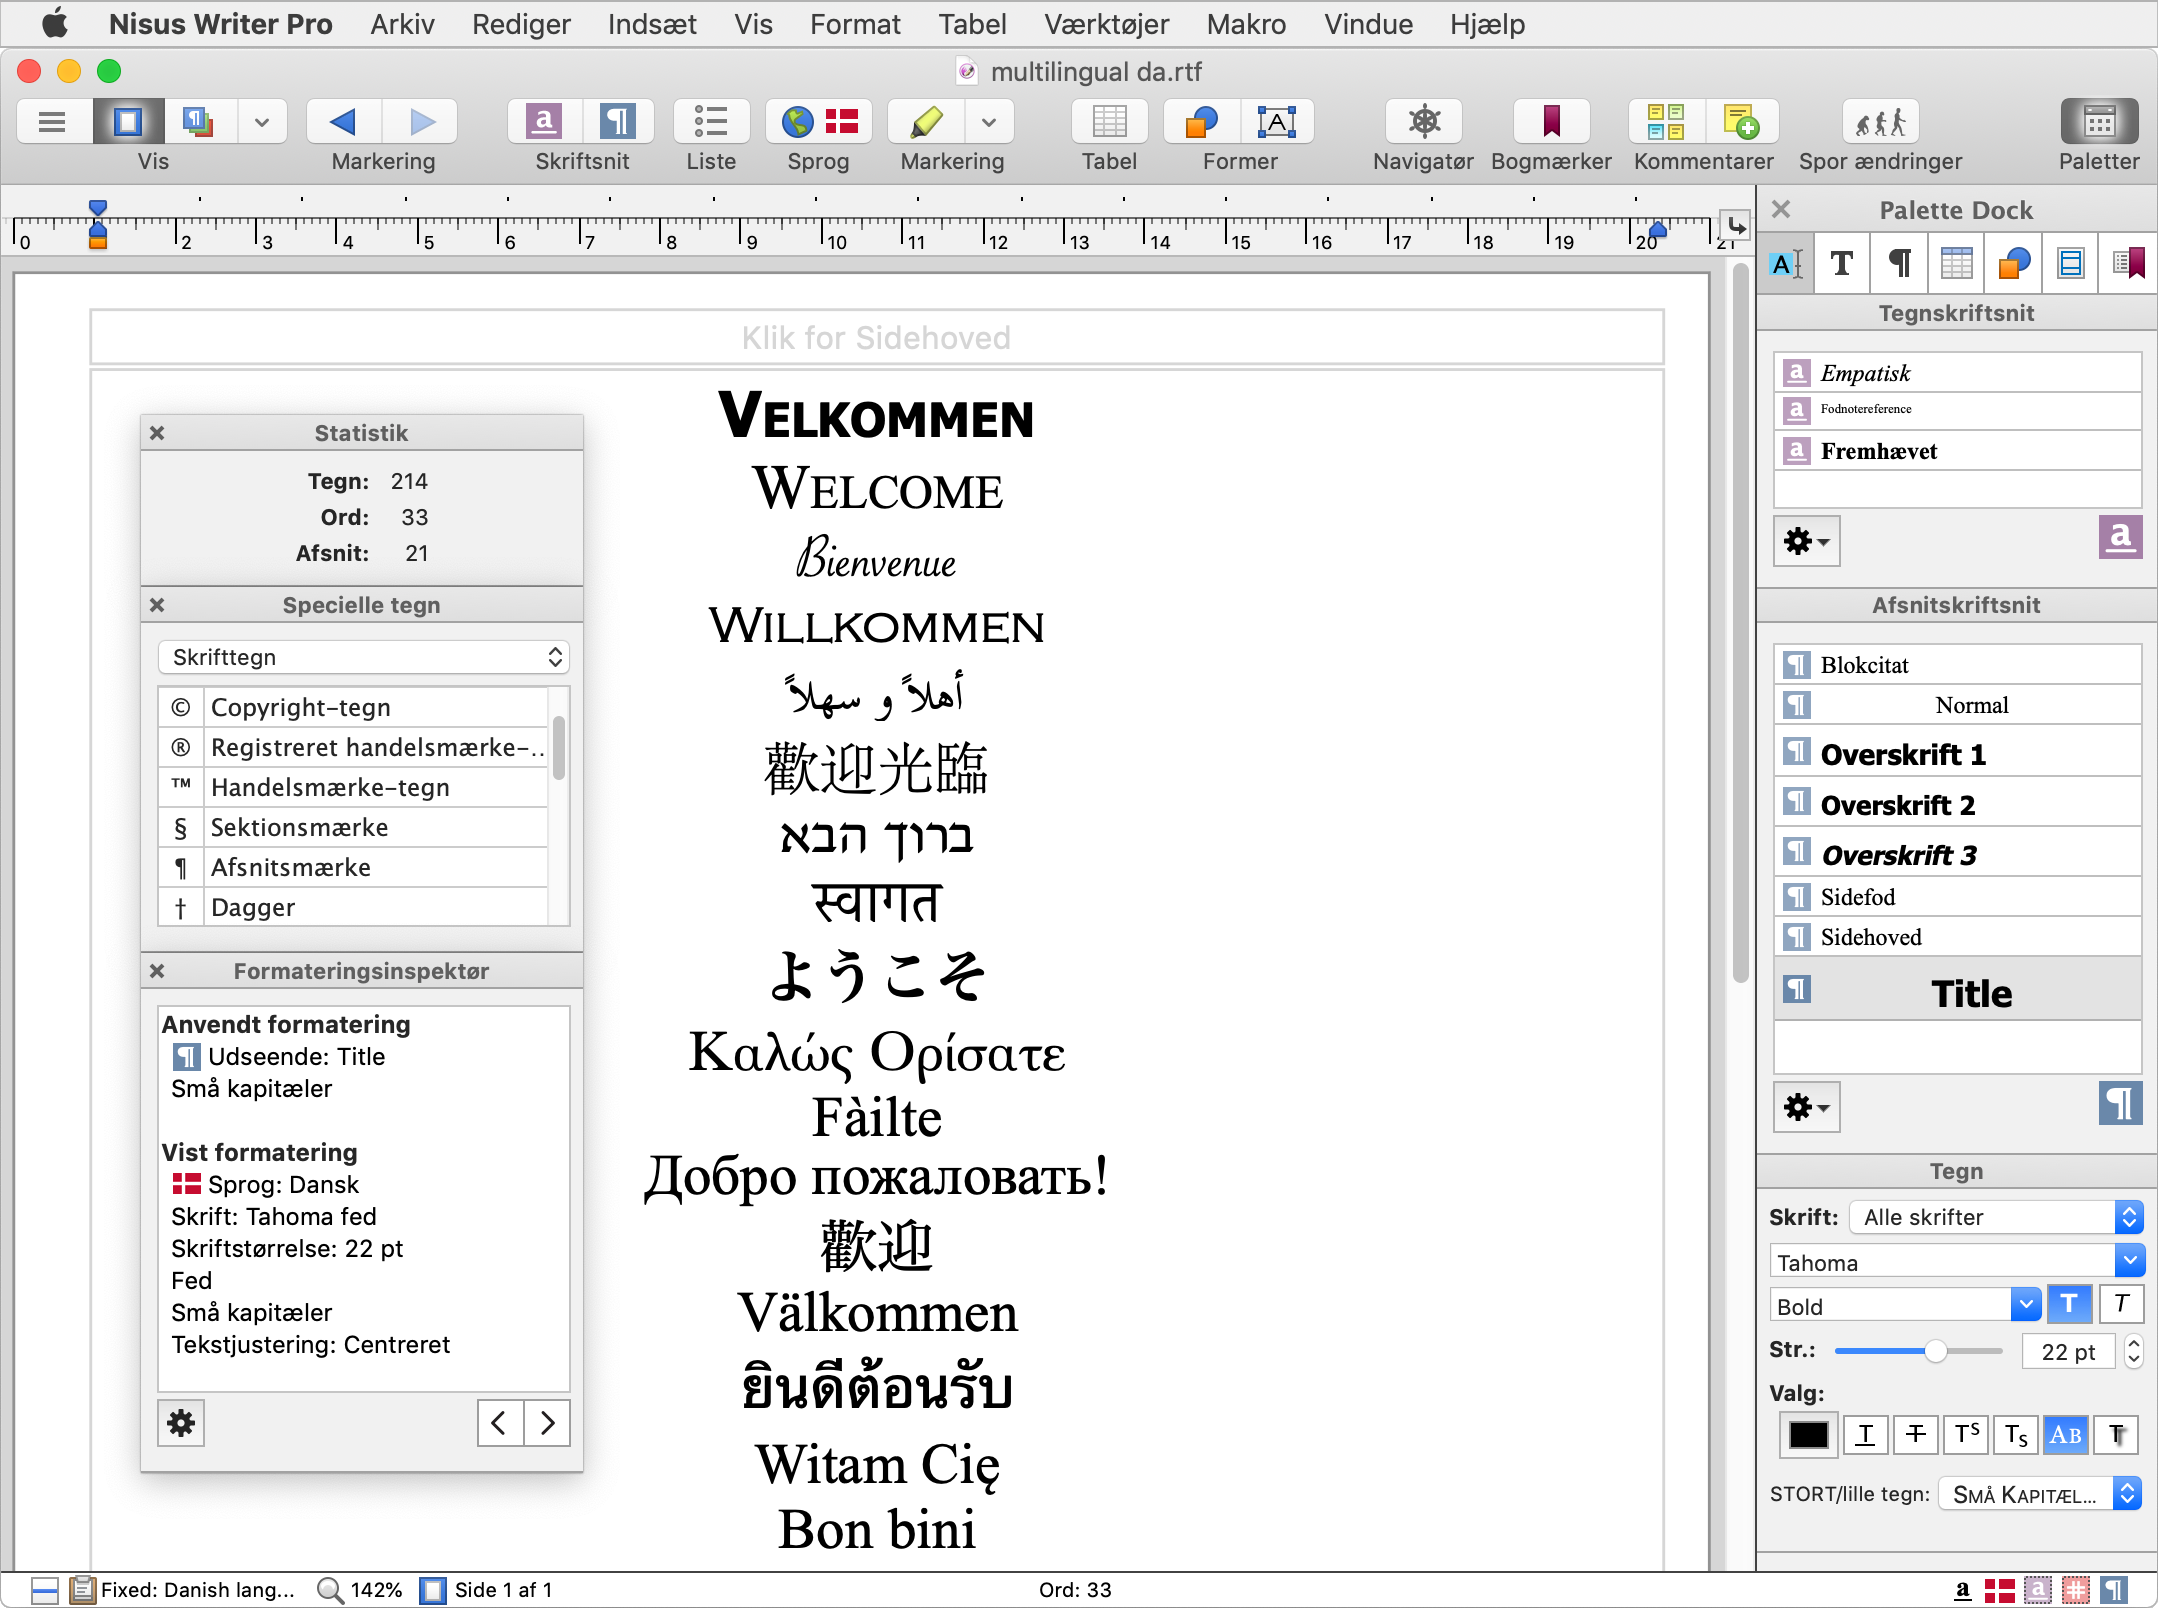This screenshot has width=2158, height=1608.
Task: Select the page view mode icon
Action: 128,122
